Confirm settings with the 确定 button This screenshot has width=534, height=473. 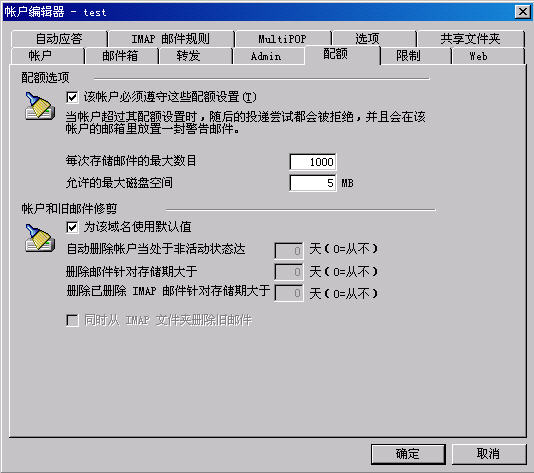point(408,454)
